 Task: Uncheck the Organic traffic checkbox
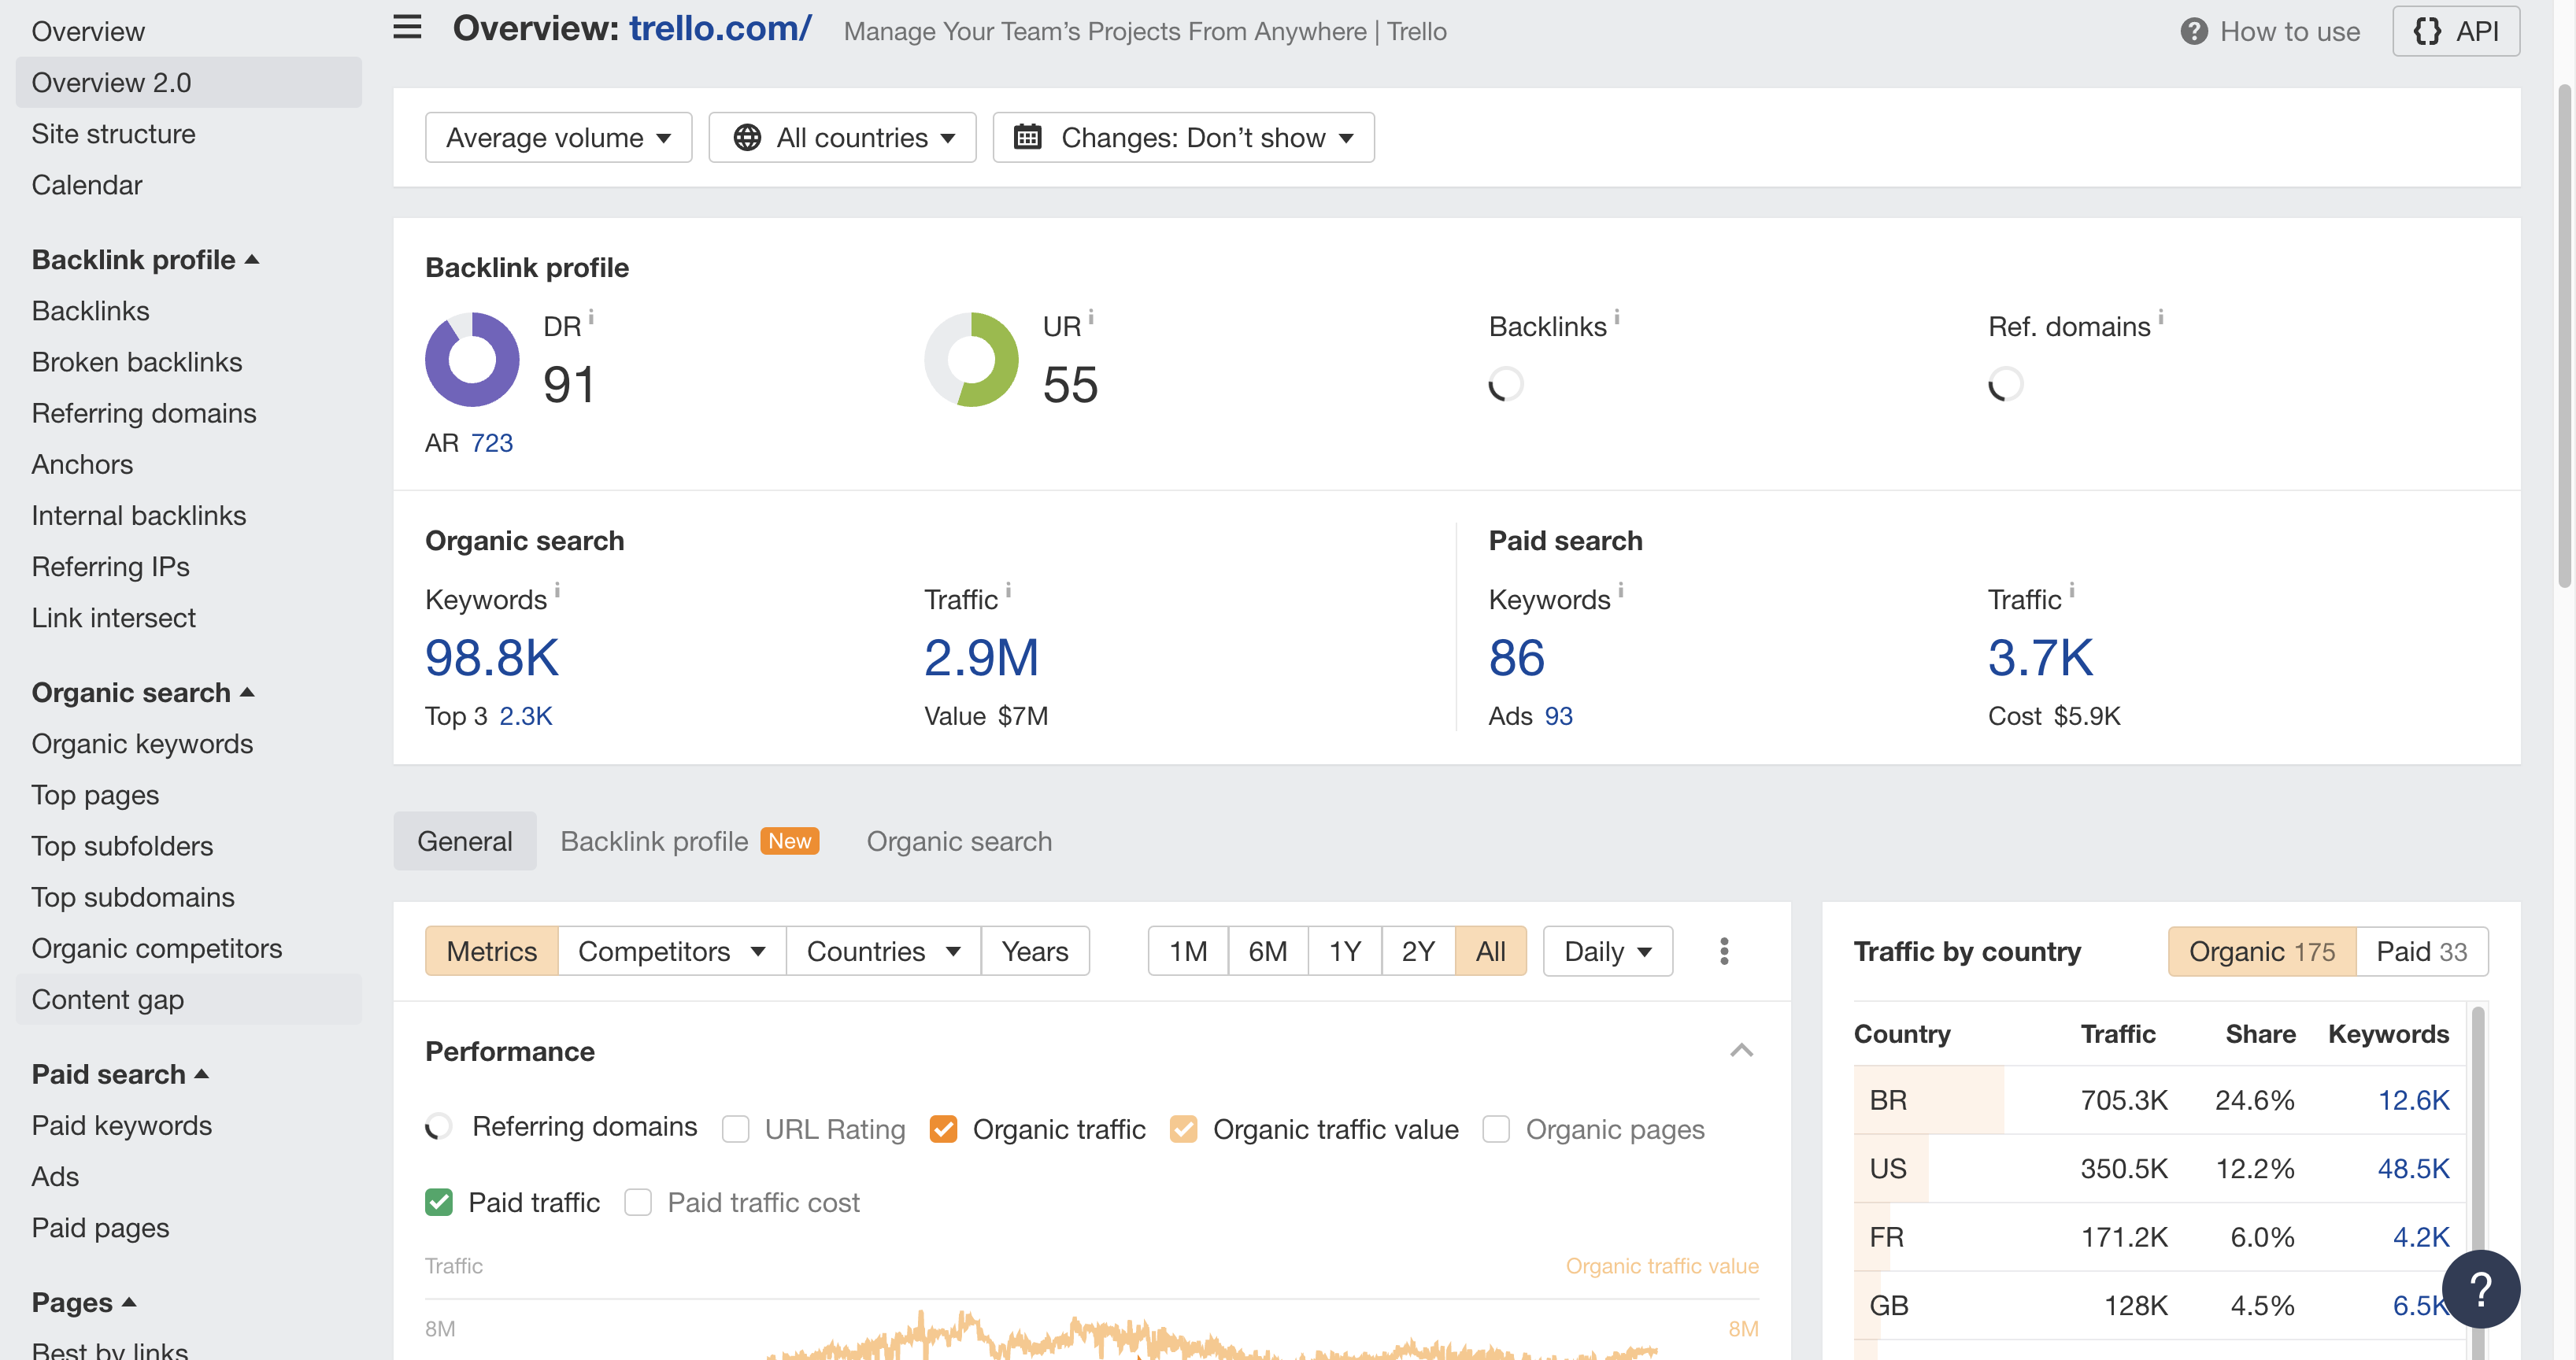(x=943, y=1129)
